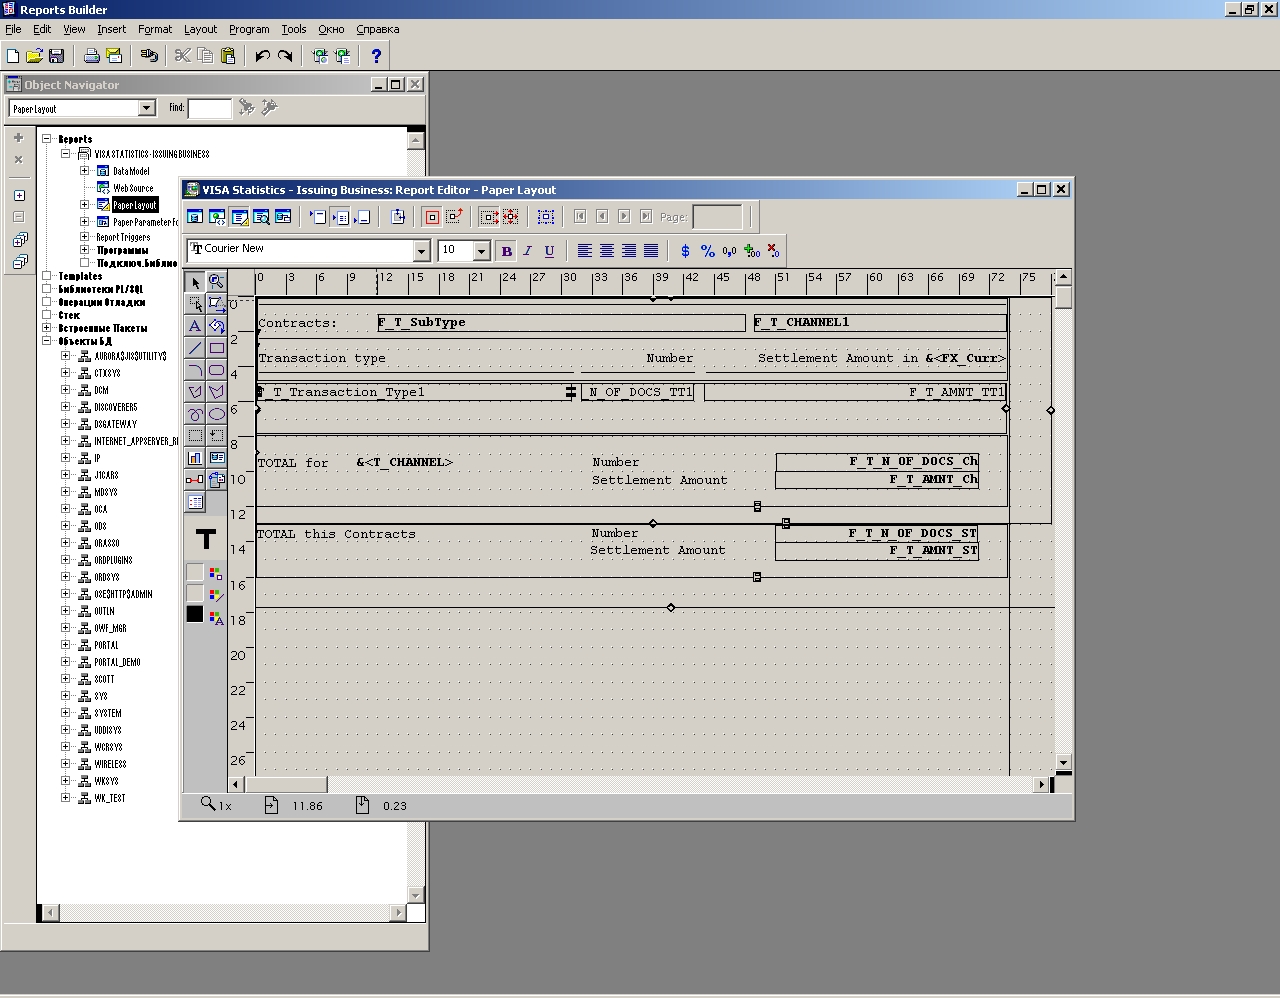
Task: Expand the Data Model node
Action: point(85,171)
